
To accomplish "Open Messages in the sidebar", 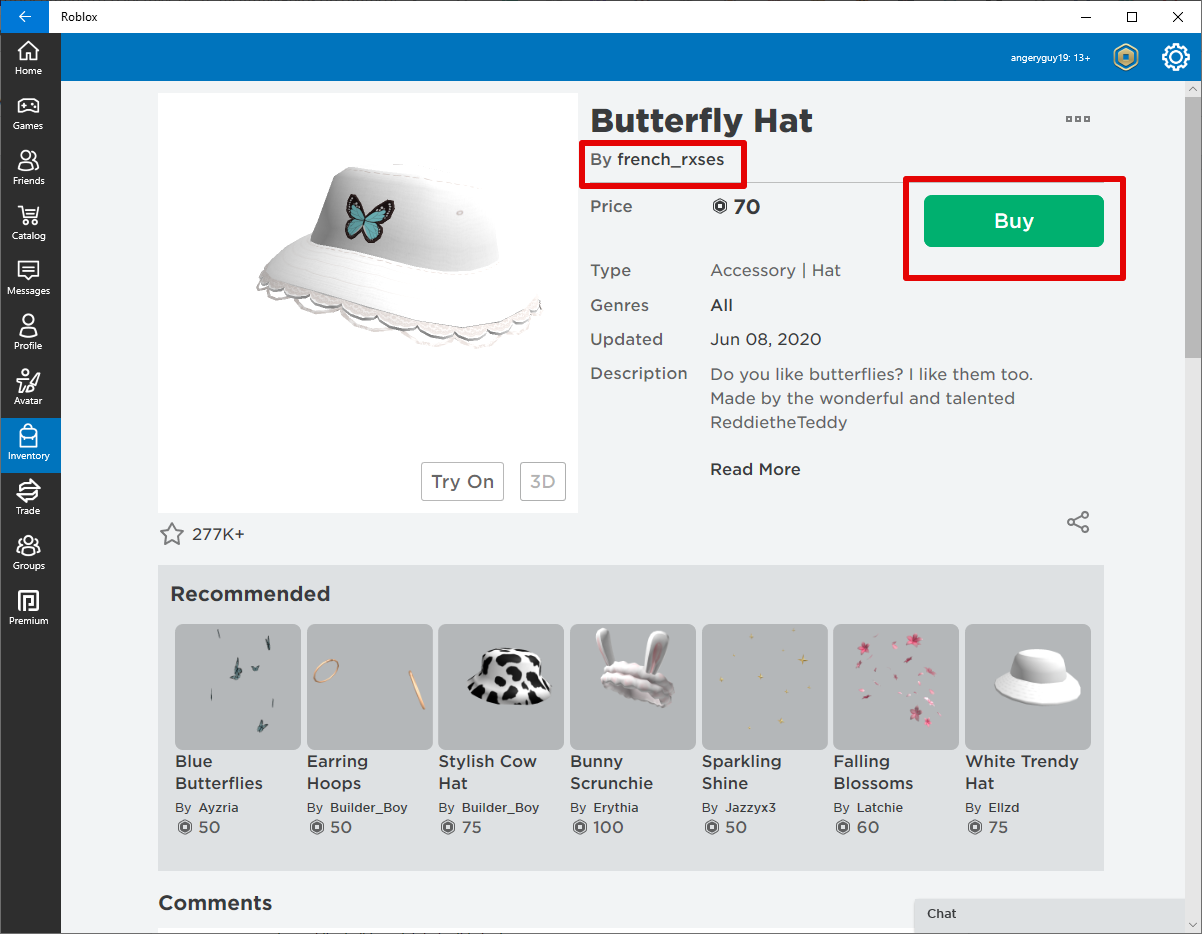I will click(29, 278).
